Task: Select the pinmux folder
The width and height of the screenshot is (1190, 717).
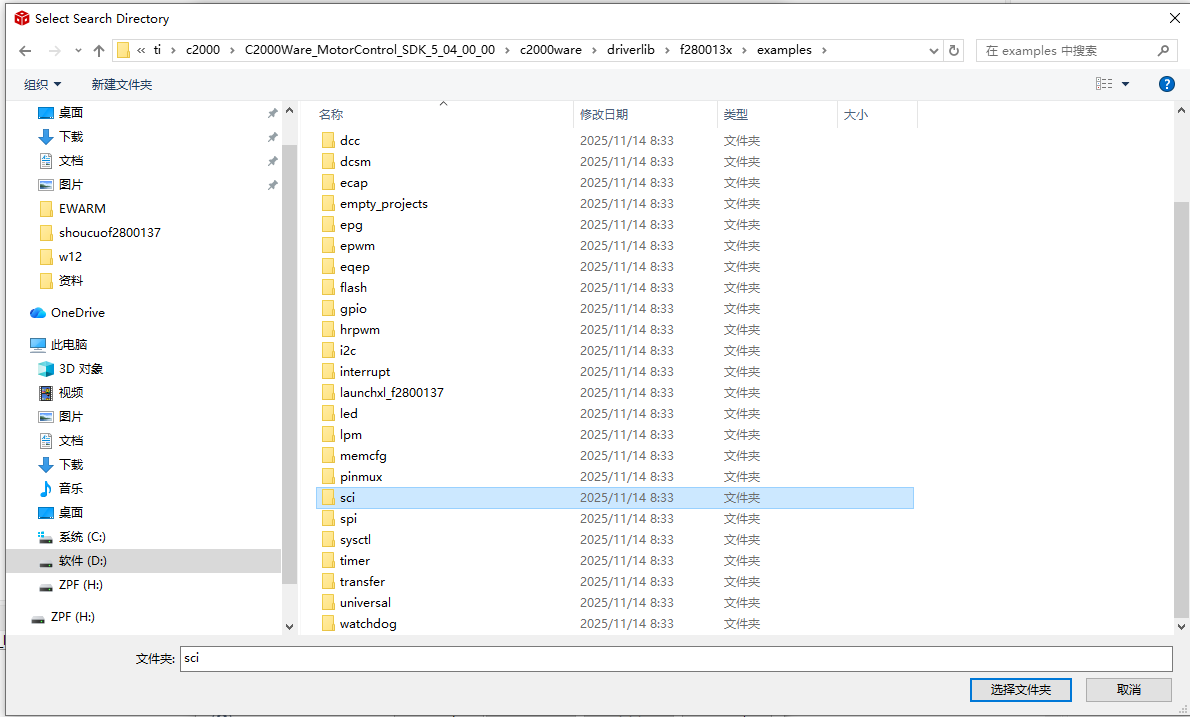Action: 360,477
